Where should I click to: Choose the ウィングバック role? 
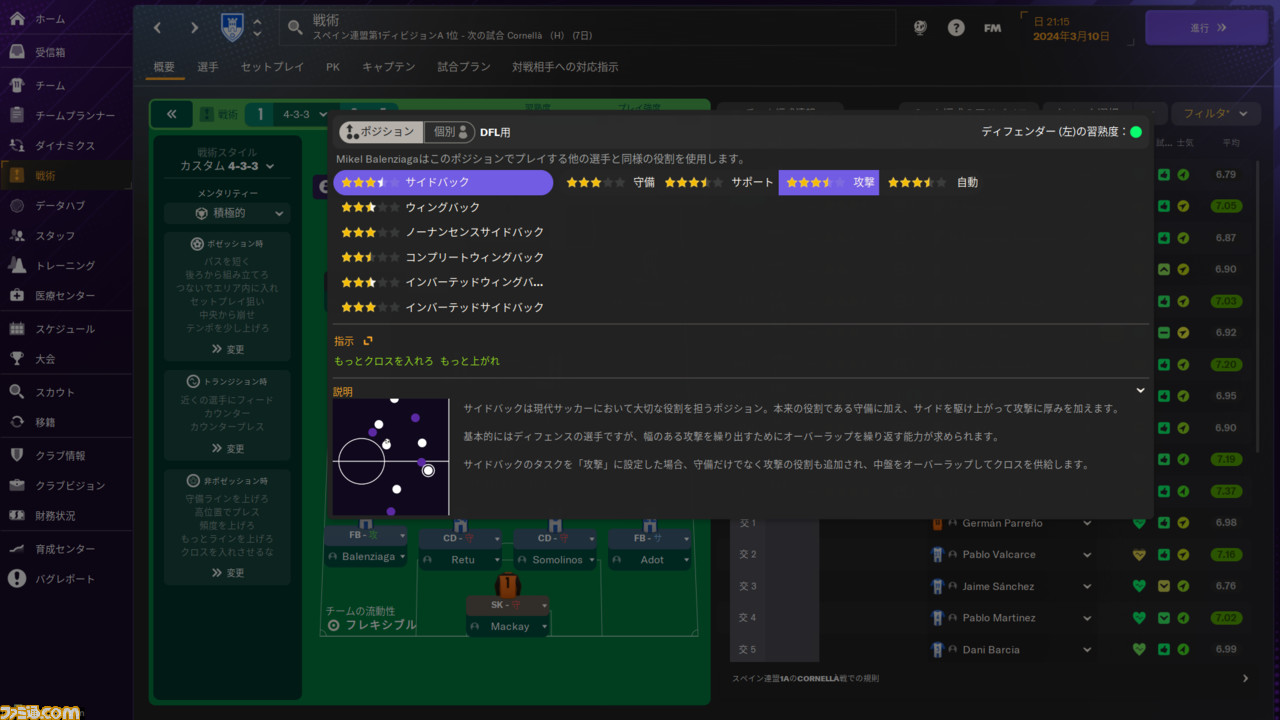(x=443, y=207)
